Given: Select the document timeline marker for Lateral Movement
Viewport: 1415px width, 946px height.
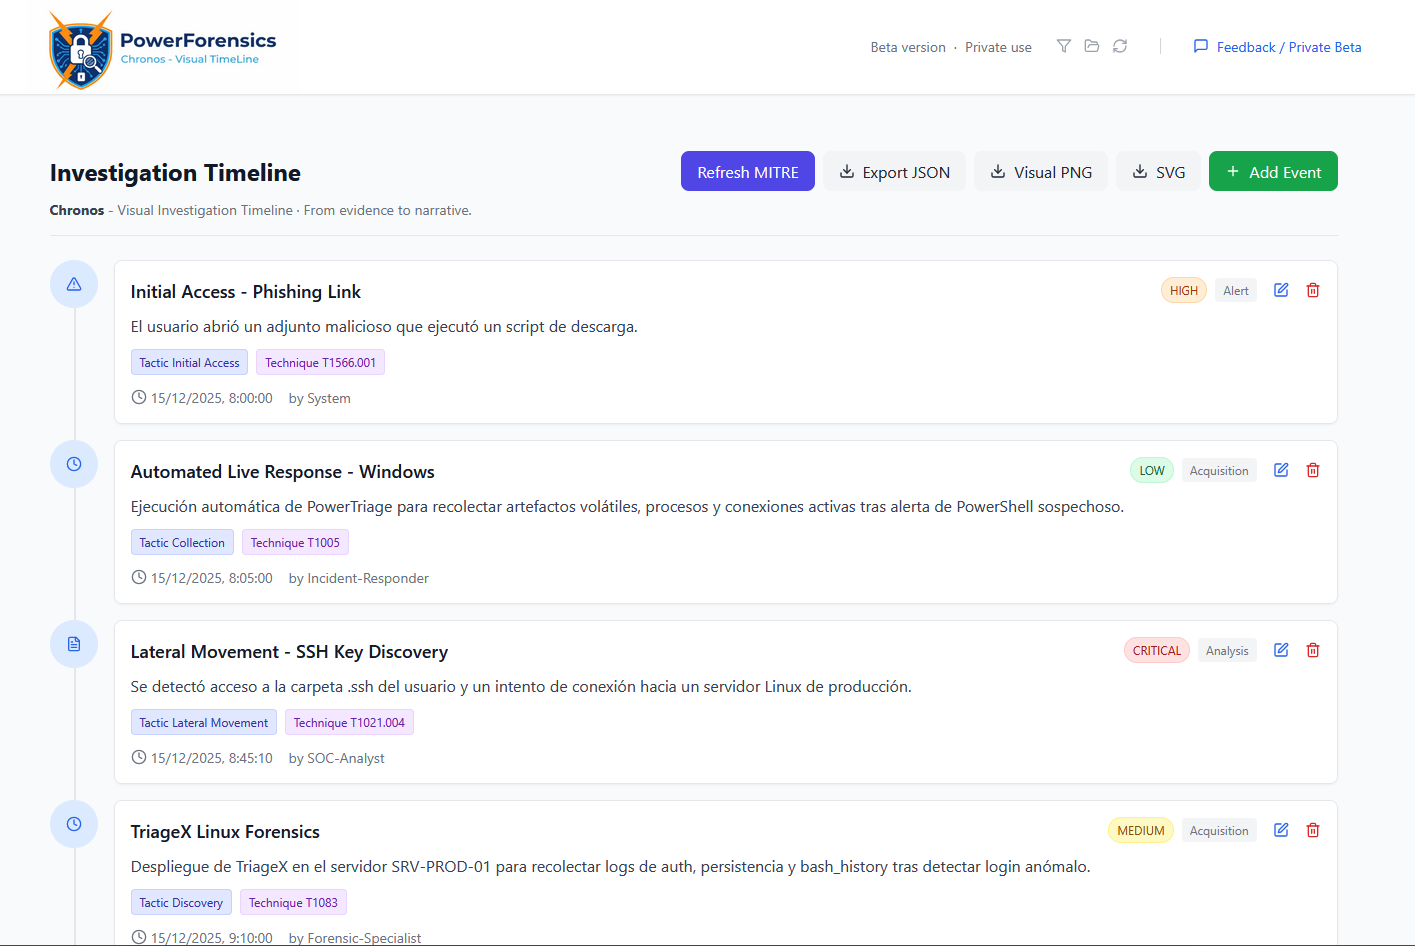Looking at the screenshot, I should (x=74, y=644).
